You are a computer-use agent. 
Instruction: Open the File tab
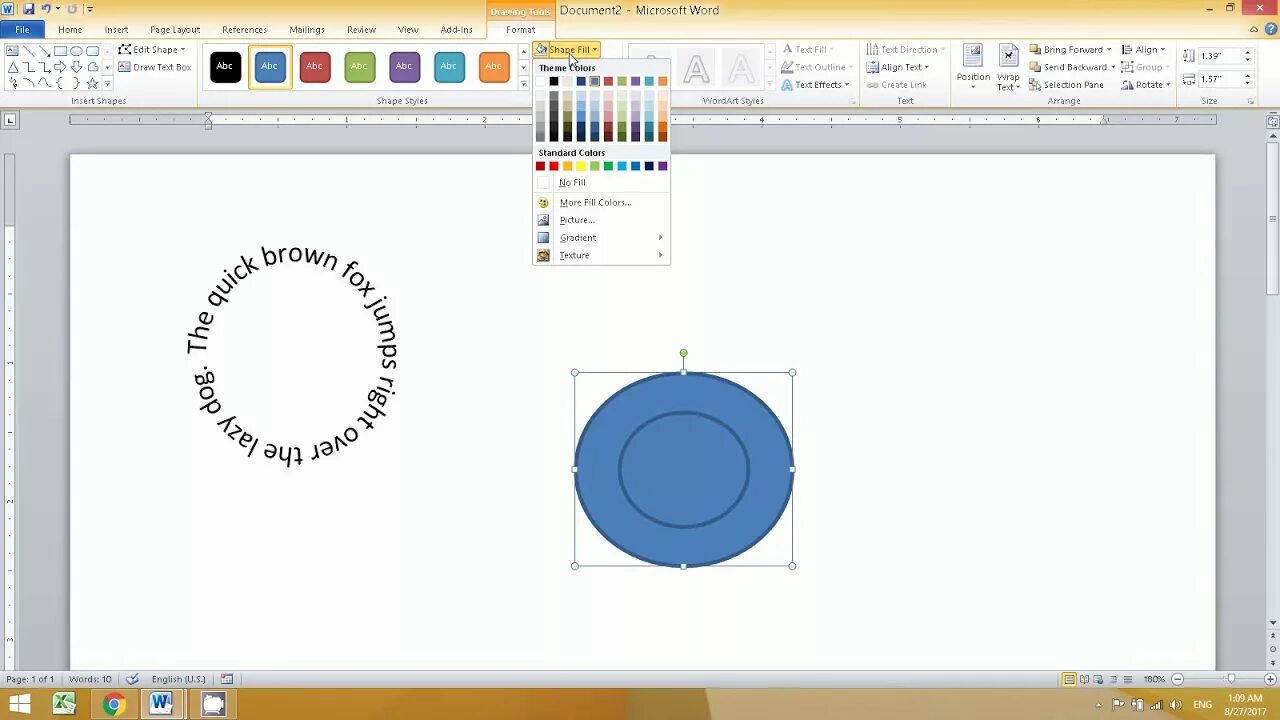tap(22, 30)
